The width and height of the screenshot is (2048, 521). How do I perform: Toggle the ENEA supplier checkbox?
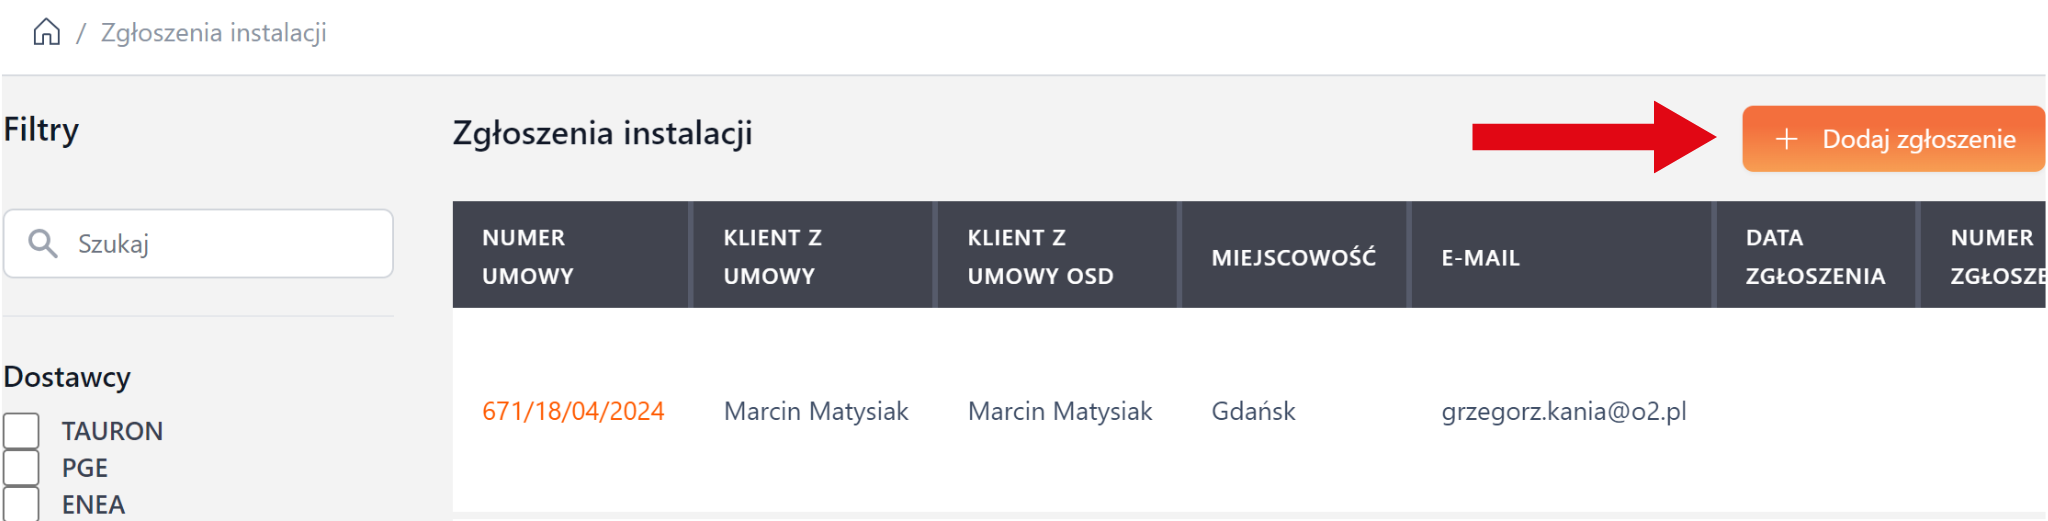click(21, 503)
